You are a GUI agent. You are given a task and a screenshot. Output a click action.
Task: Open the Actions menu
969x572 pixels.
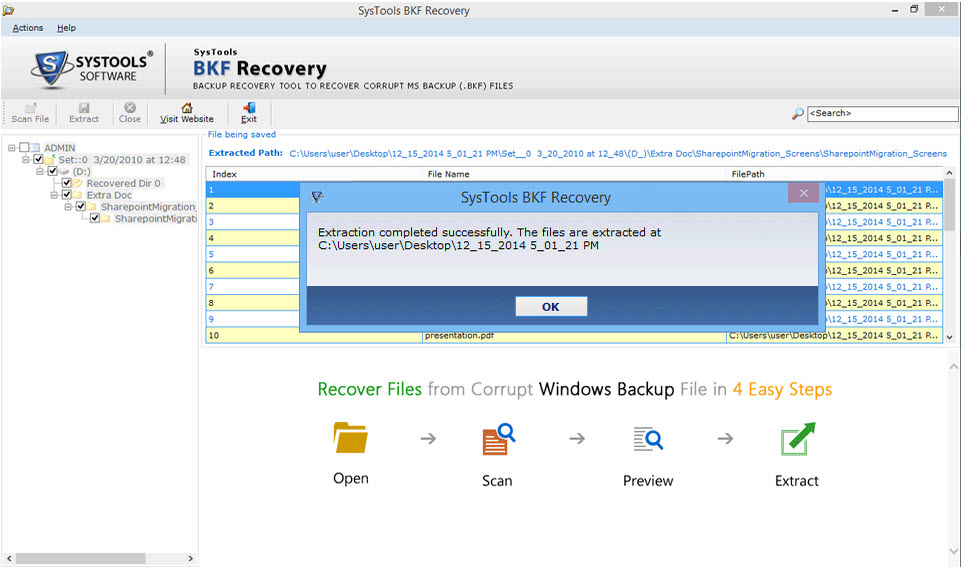tap(28, 28)
